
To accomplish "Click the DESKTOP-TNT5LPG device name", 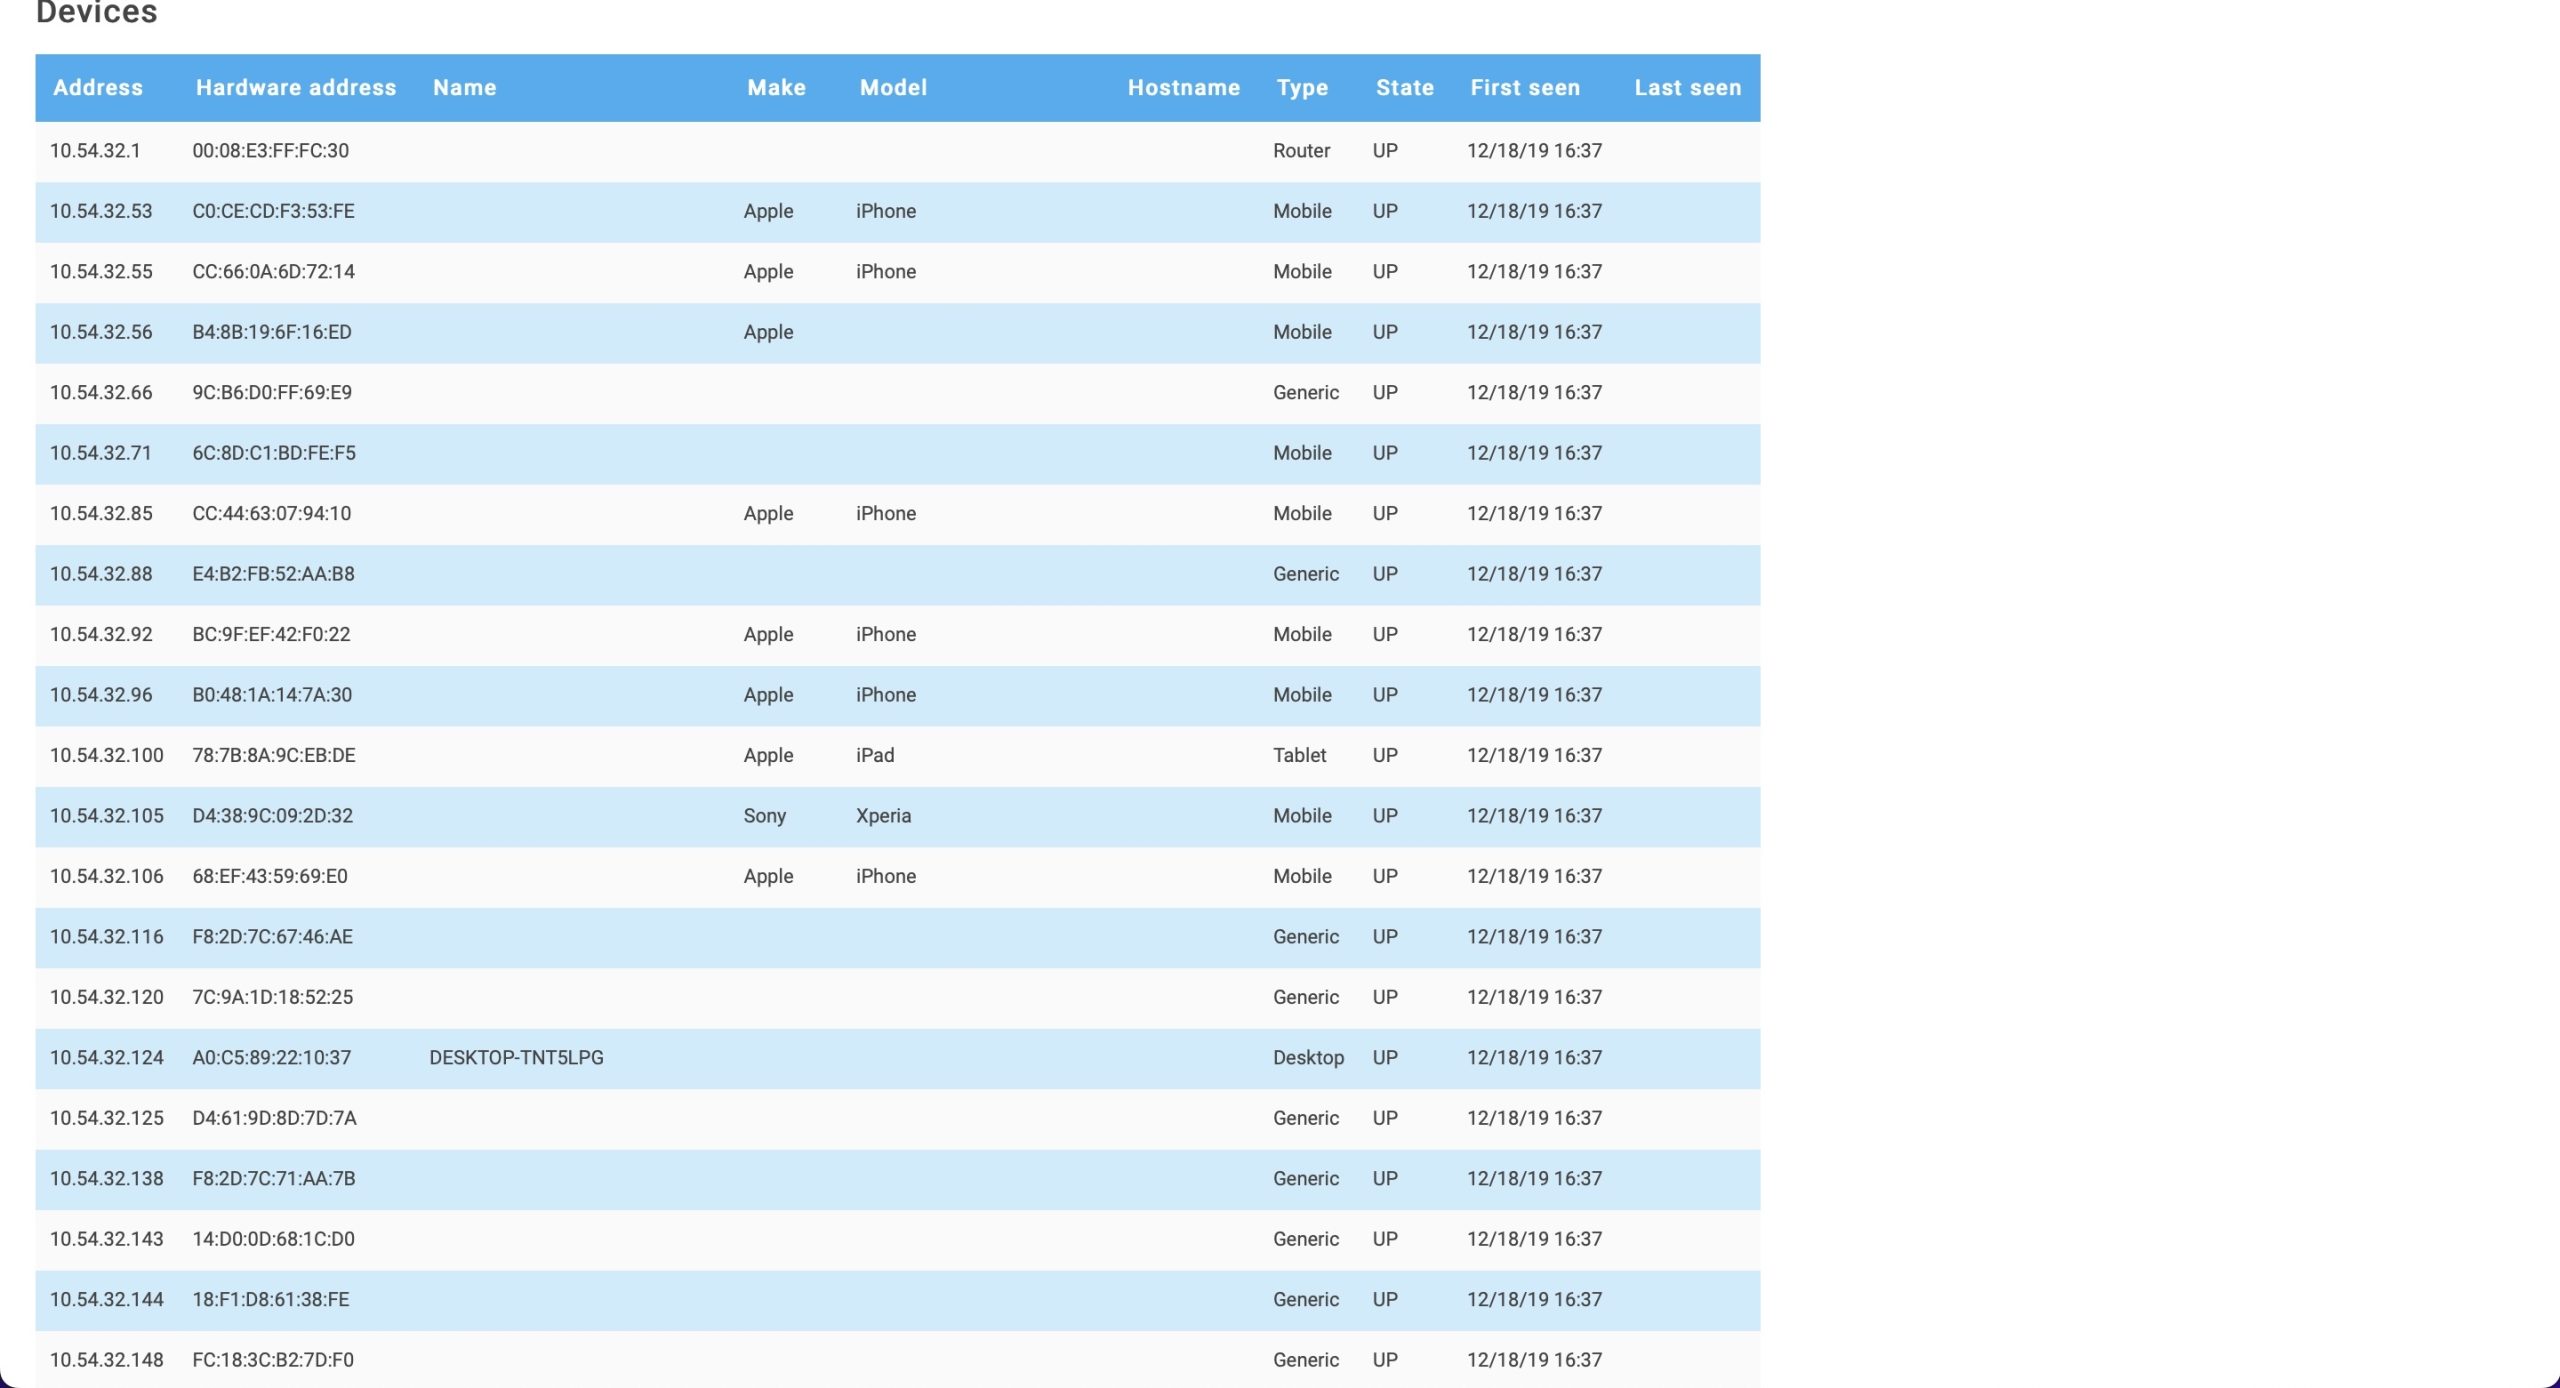I will tap(516, 1058).
